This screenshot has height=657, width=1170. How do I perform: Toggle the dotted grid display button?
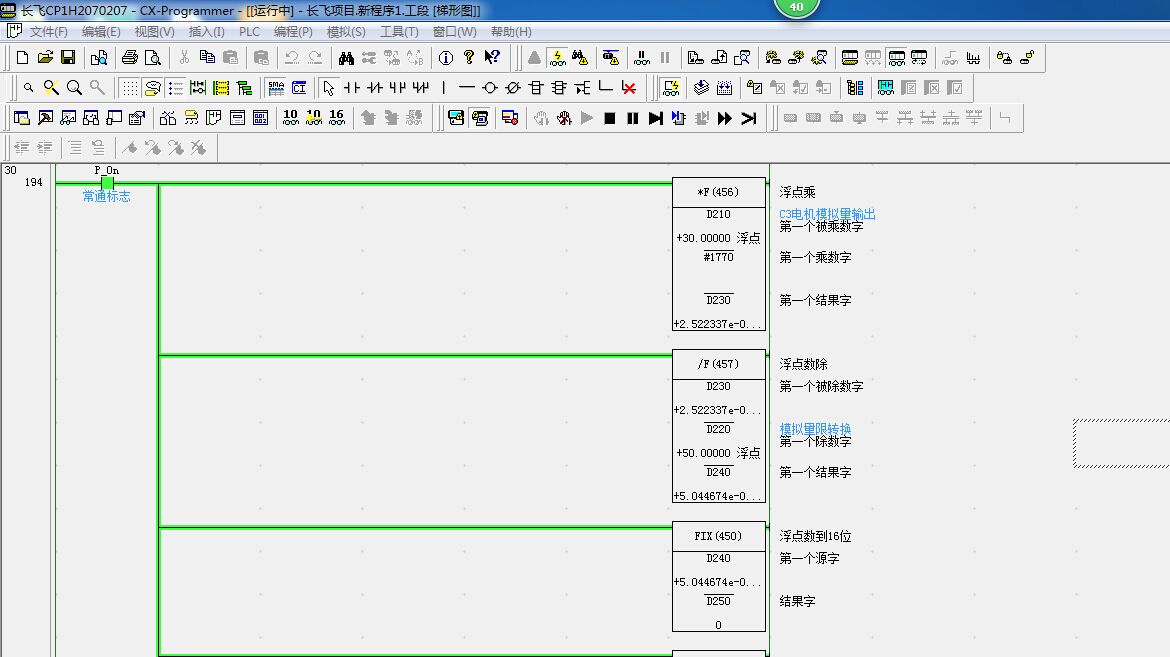(x=130, y=88)
